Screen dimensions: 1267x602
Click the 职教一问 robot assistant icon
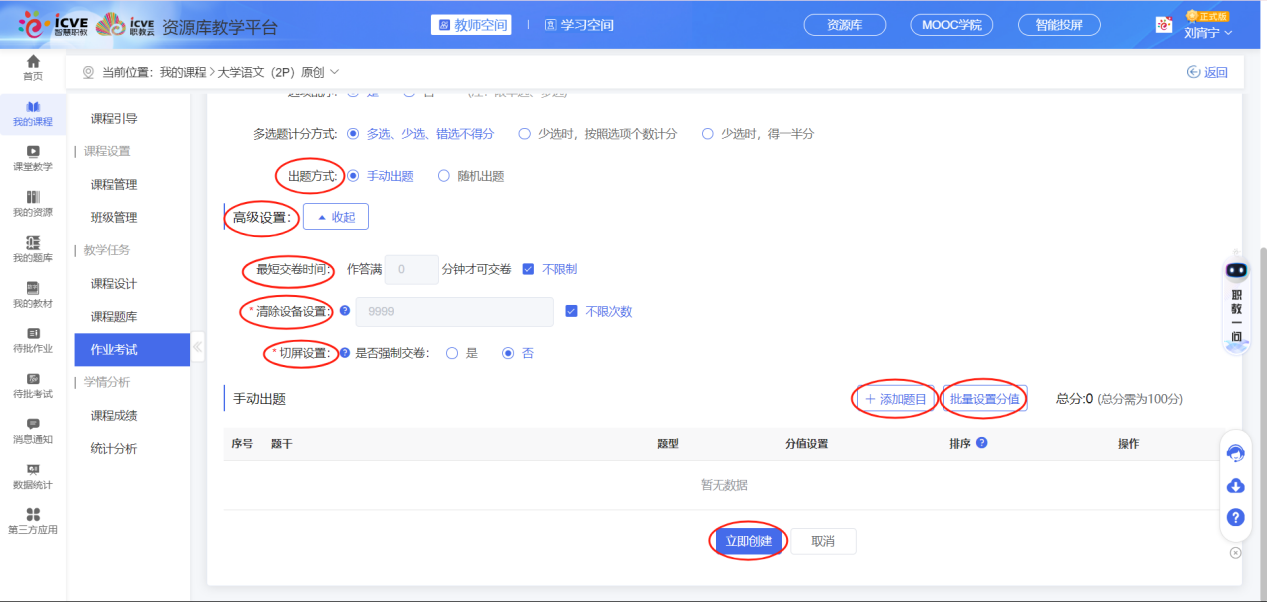coord(1237,271)
